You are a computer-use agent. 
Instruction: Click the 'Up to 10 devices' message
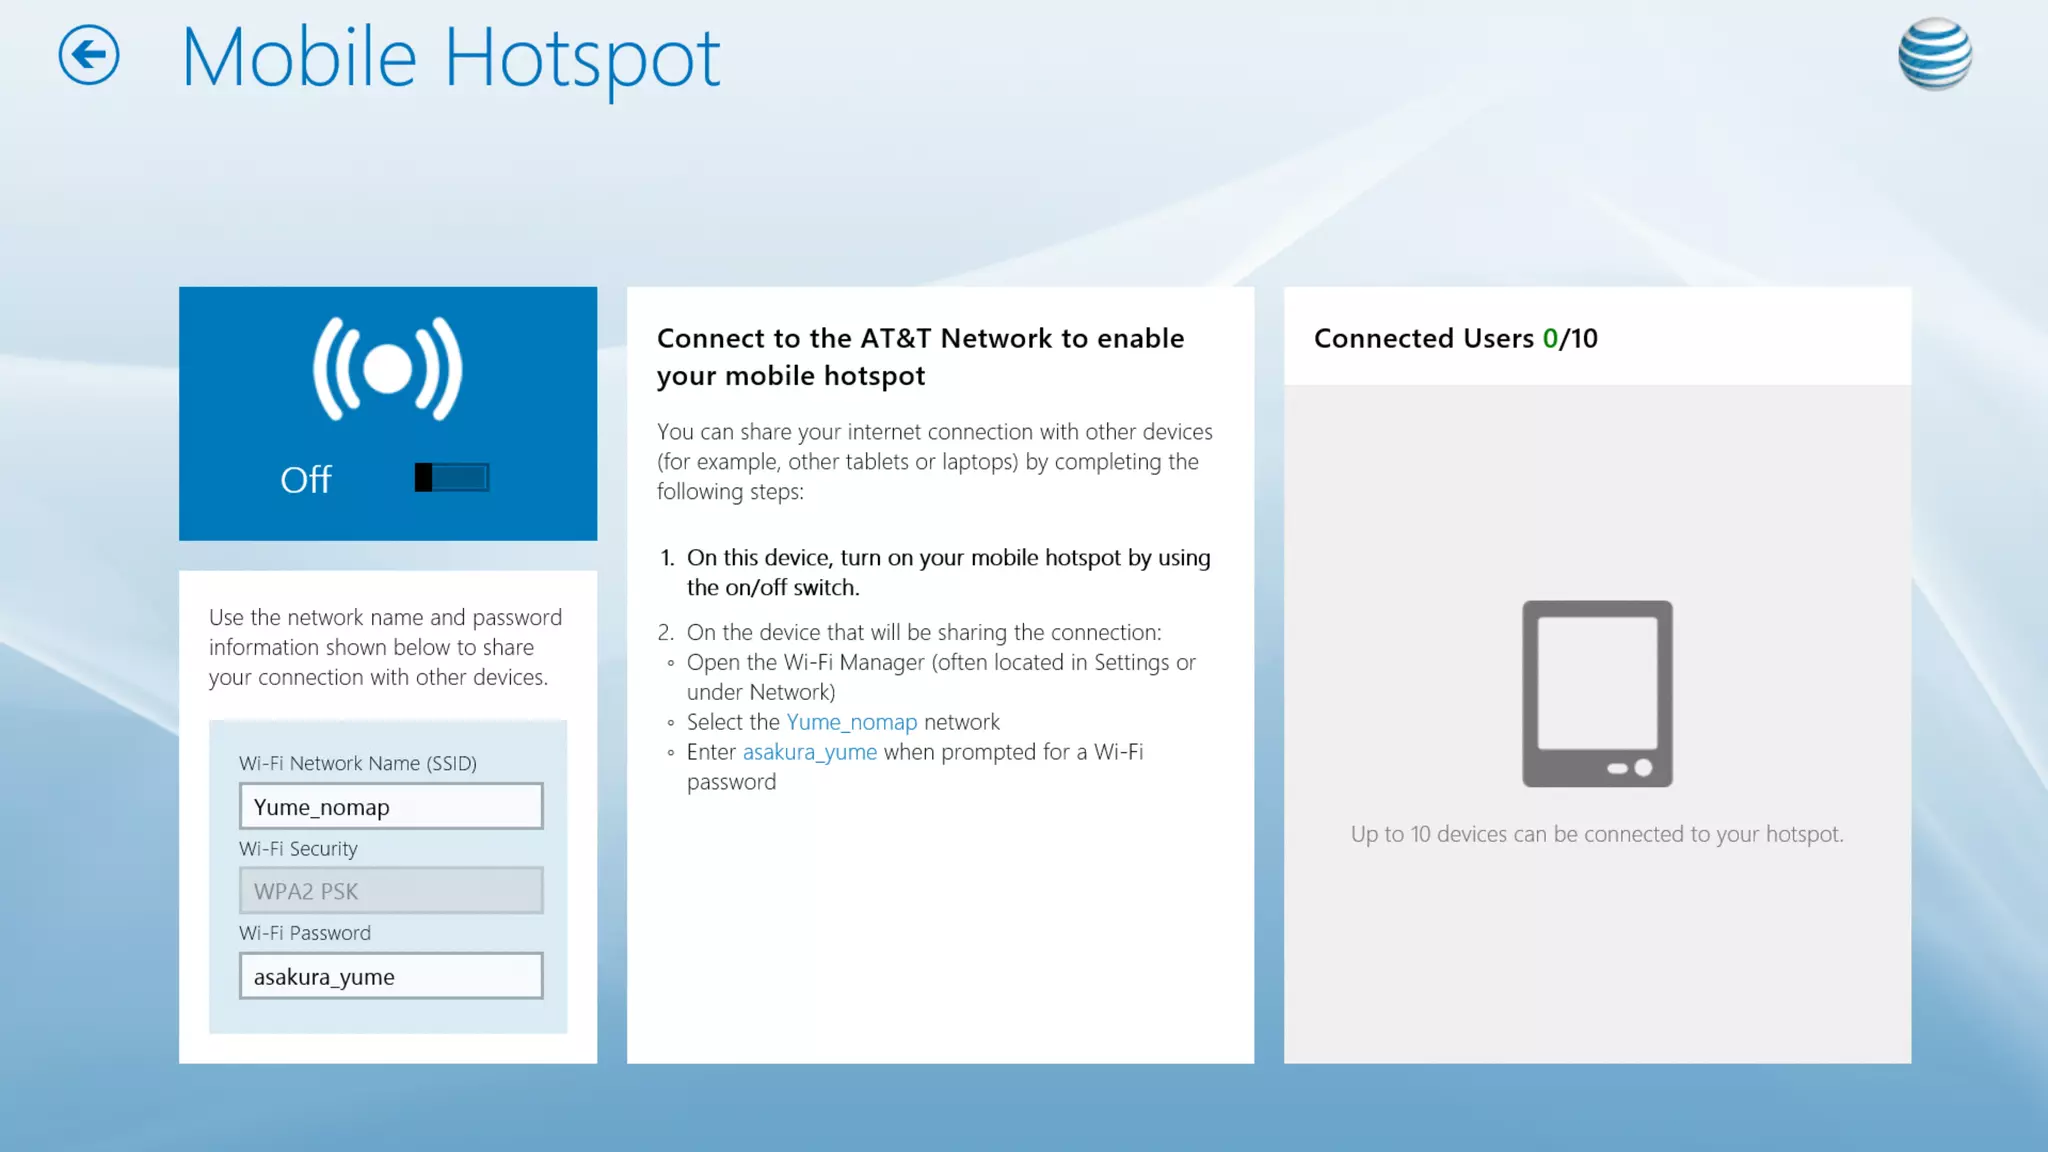coord(1597,834)
